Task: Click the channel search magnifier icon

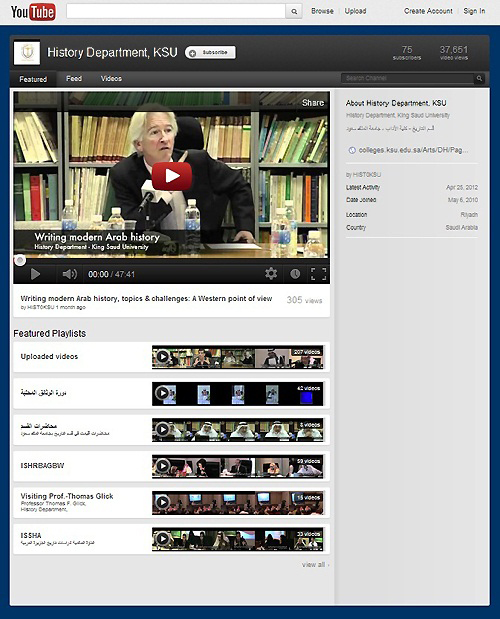Action: click(x=479, y=78)
